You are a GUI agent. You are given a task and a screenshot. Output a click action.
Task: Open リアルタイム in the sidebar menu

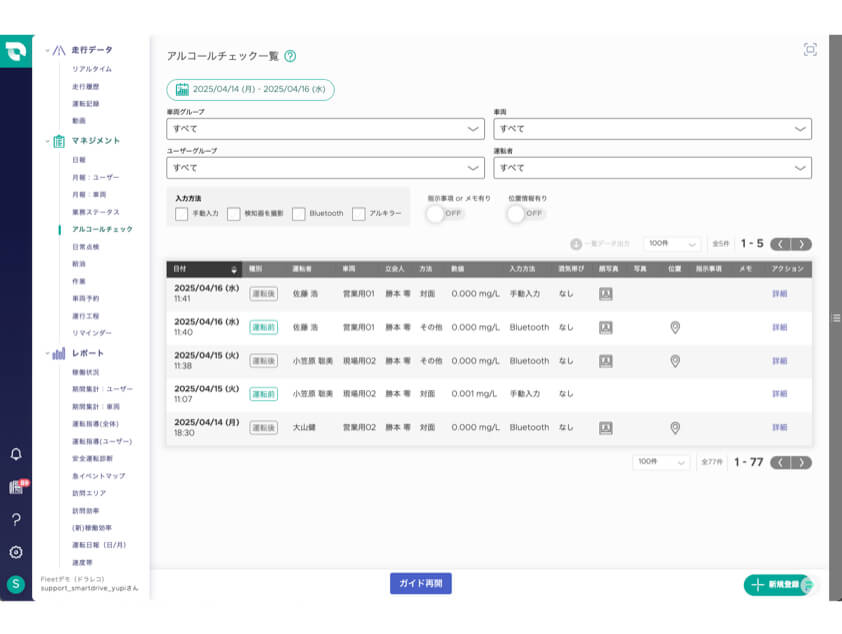tap(91, 69)
